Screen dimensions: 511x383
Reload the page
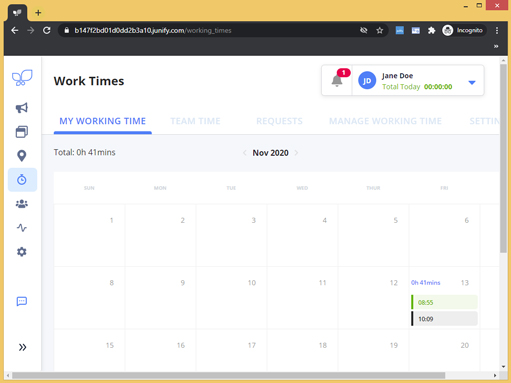tap(47, 30)
